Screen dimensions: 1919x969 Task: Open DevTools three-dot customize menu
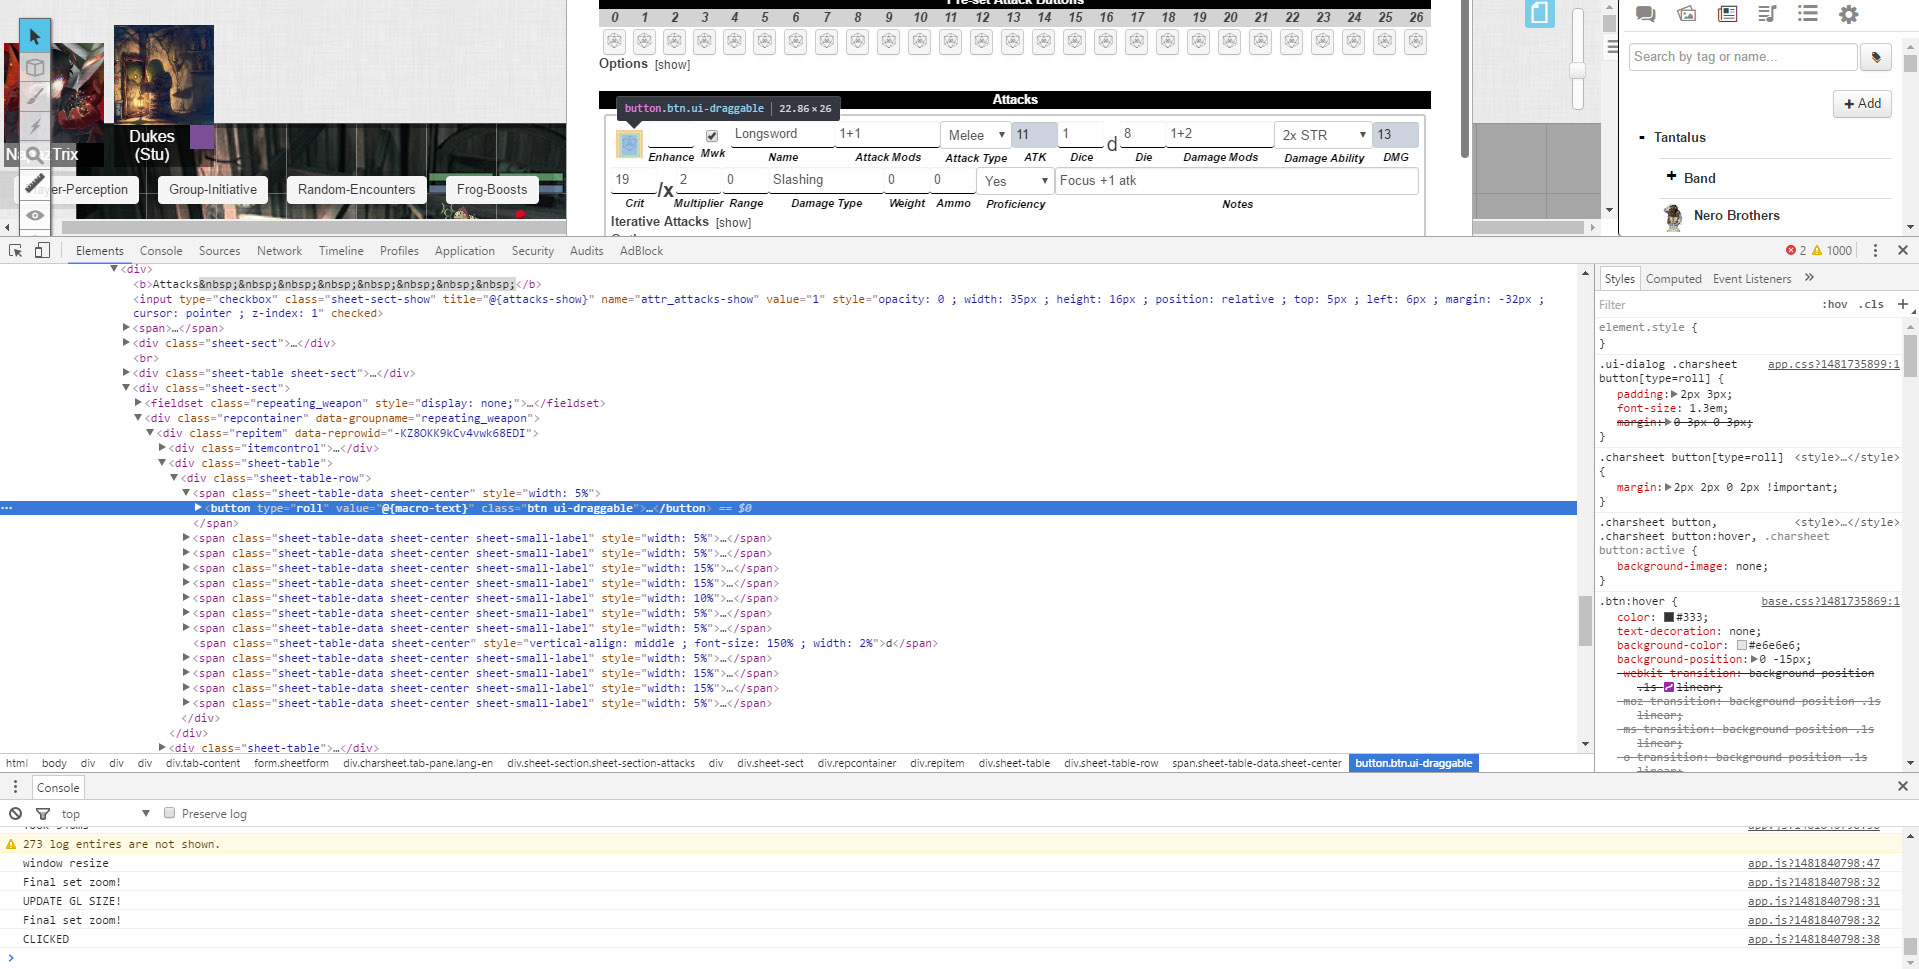[x=1875, y=251]
